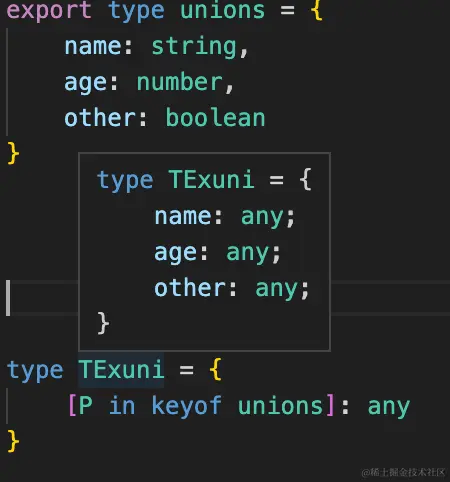Click the age: any line in the tooltip
Viewport: 450px width, 482px height.
coord(218,253)
